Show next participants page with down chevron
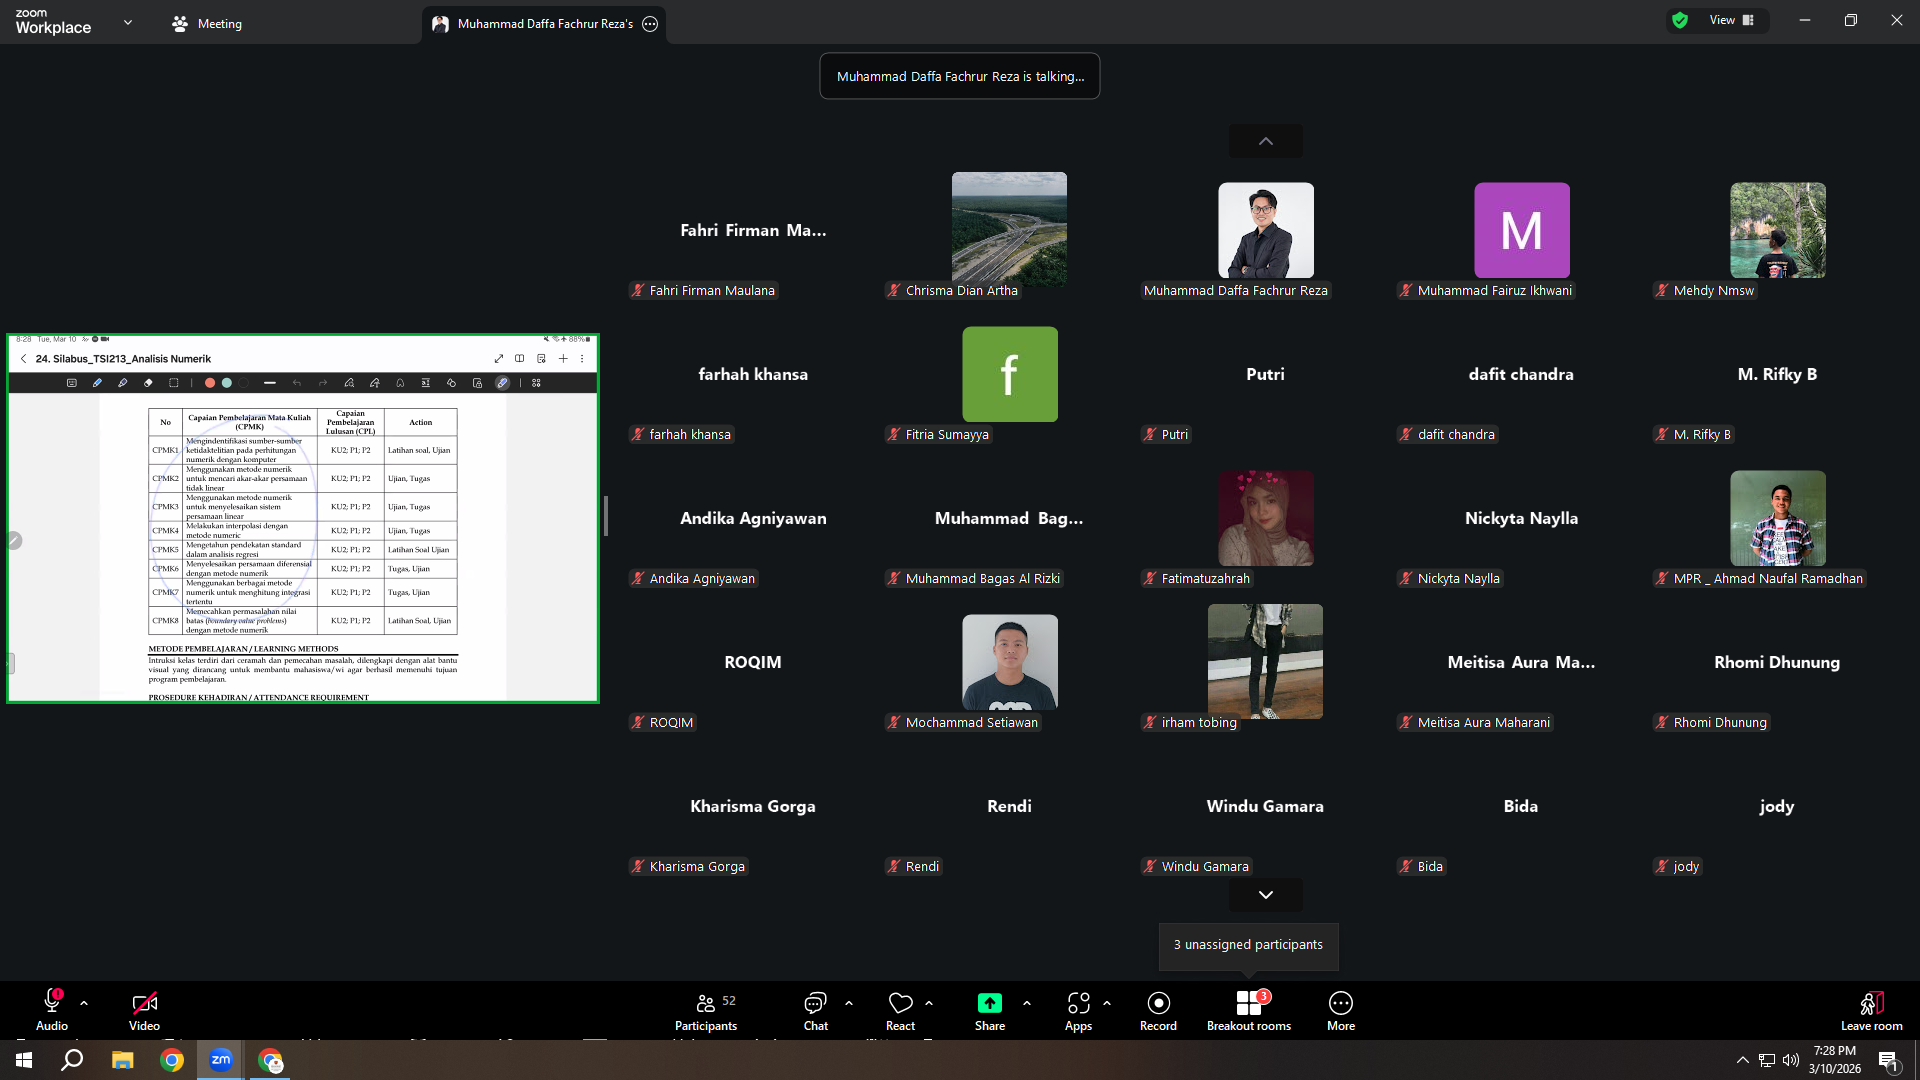Viewport: 1920px width, 1080px height. (x=1265, y=895)
